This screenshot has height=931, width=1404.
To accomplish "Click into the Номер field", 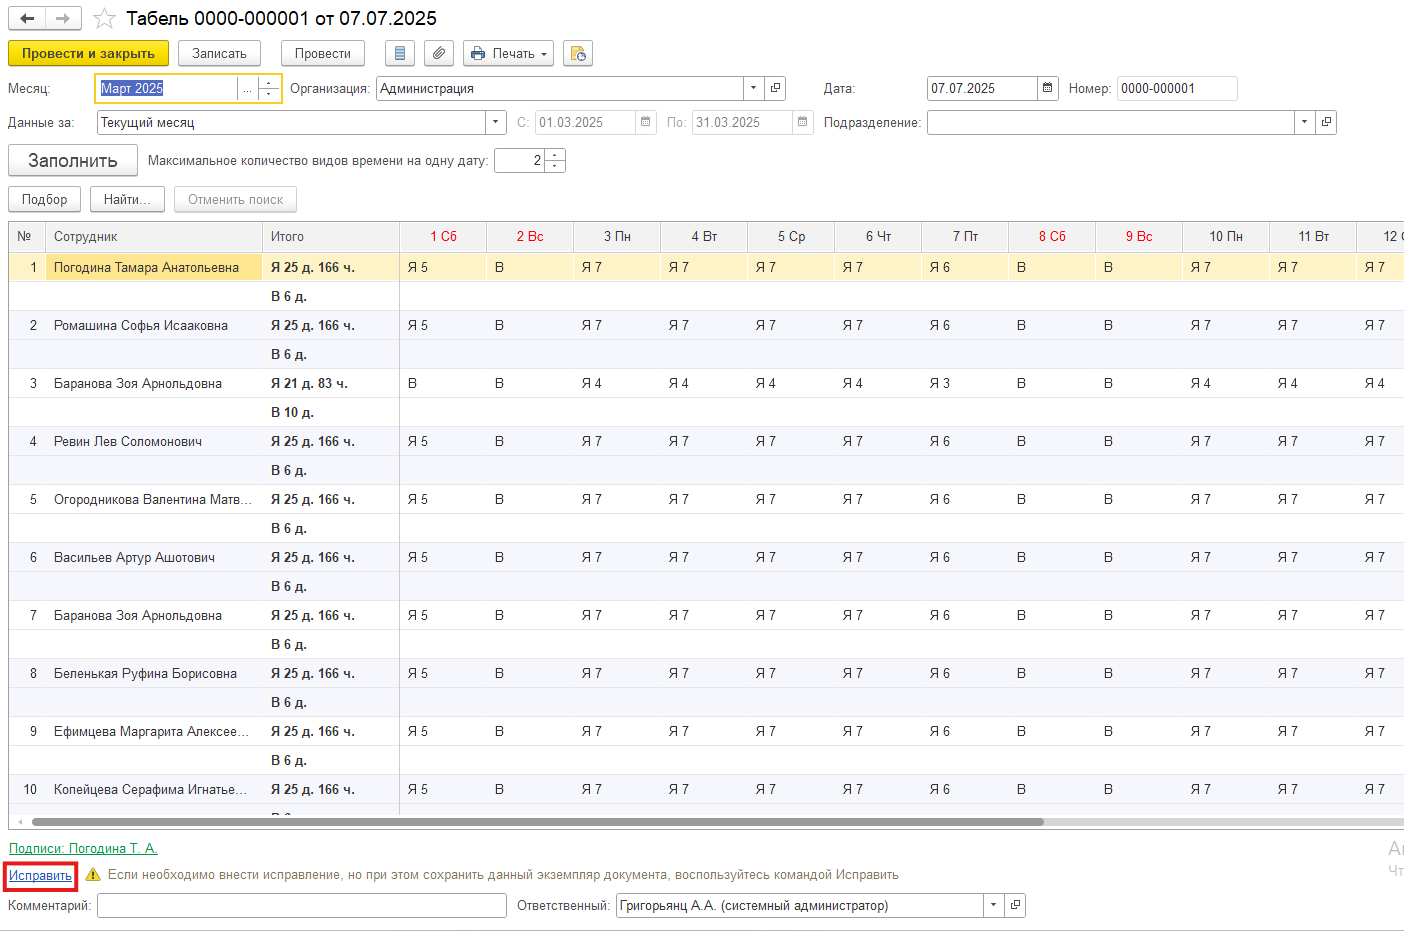I will 1177,88.
